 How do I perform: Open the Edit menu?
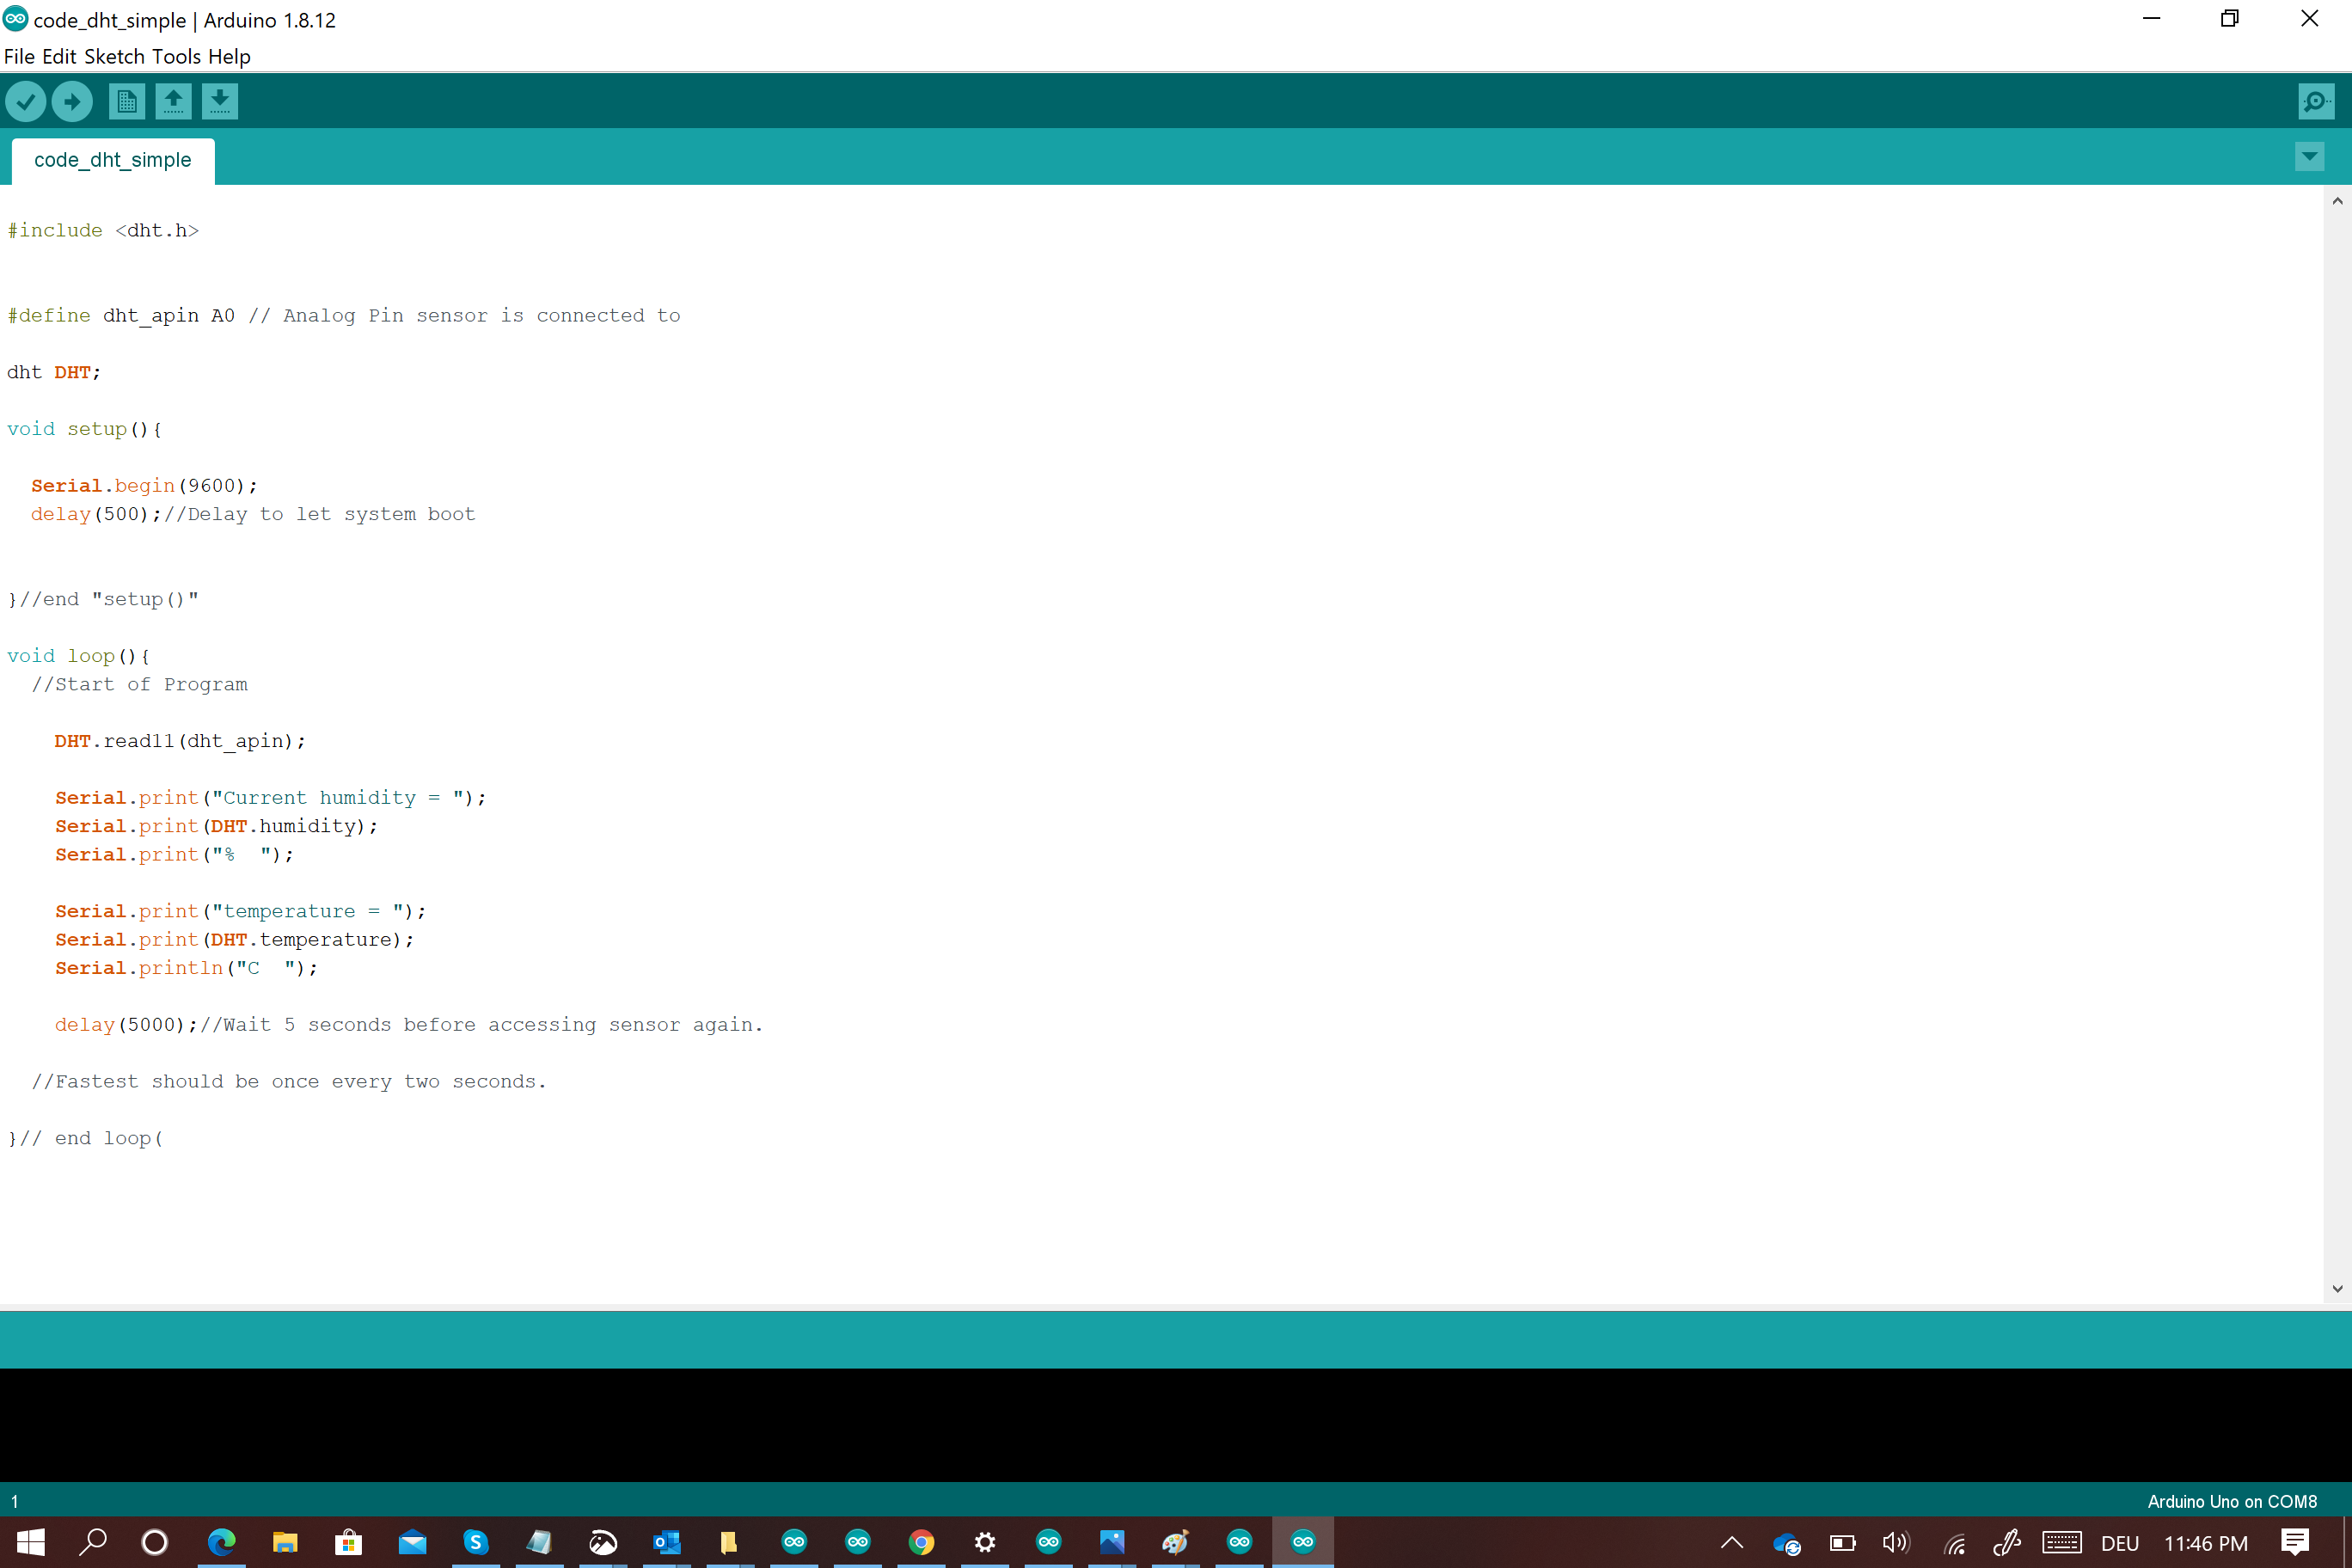[x=59, y=57]
